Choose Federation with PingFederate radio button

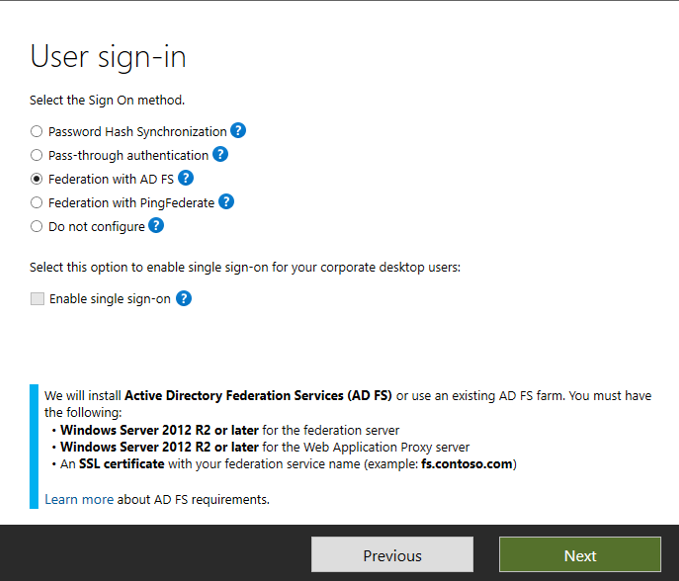[37, 203]
